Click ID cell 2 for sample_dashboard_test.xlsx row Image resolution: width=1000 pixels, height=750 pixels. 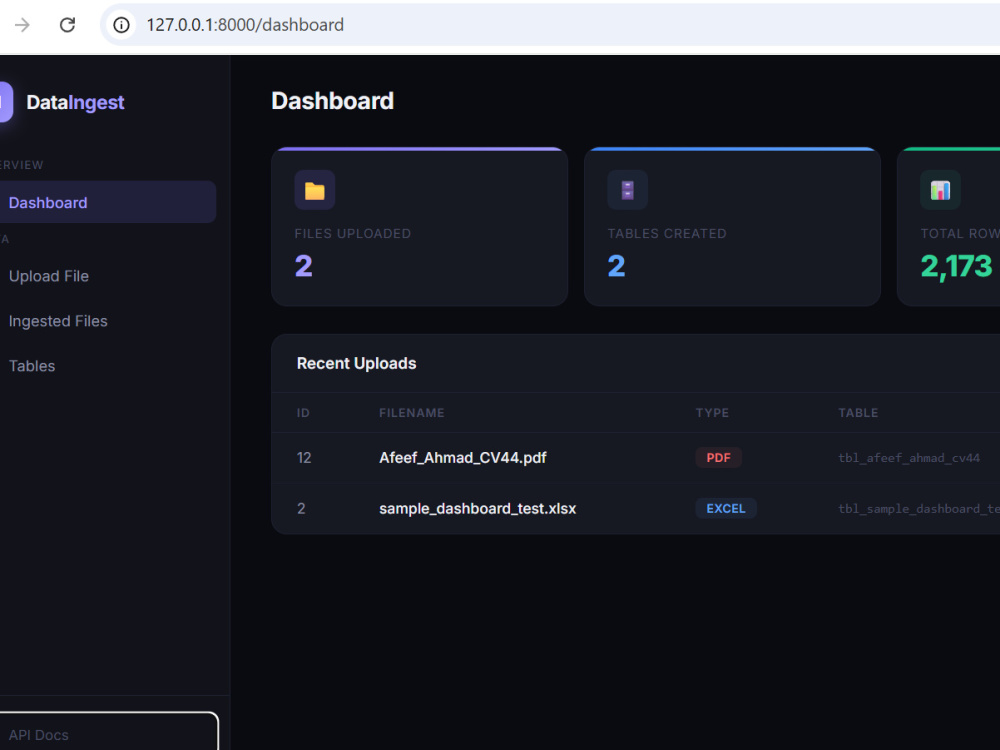tap(301, 508)
